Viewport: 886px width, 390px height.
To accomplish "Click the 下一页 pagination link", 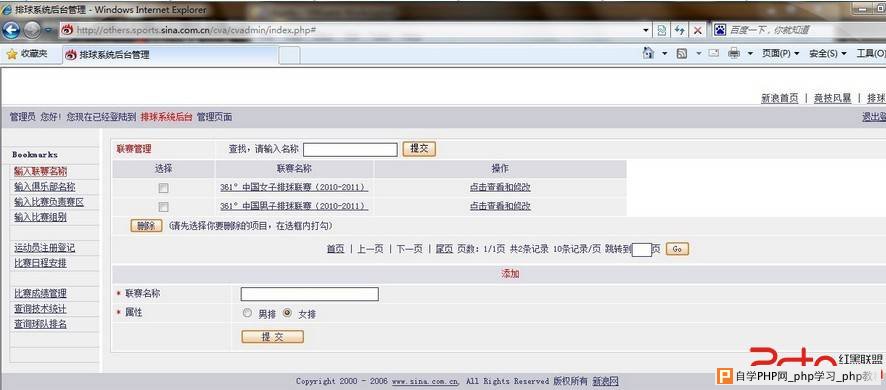I will pyautogui.click(x=409, y=249).
